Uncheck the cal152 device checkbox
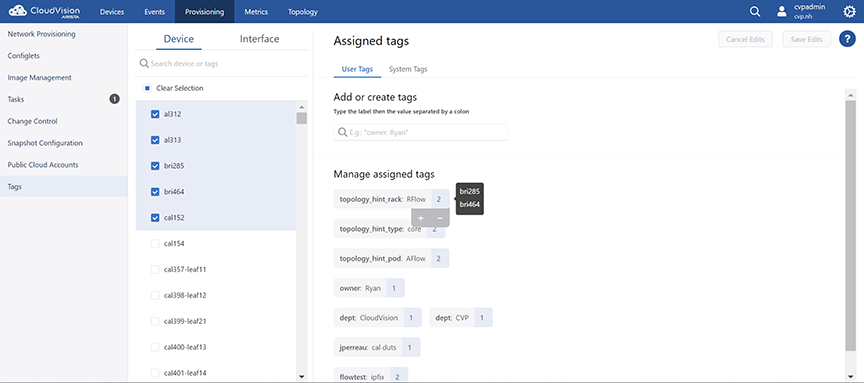This screenshot has width=864, height=383. pos(155,218)
